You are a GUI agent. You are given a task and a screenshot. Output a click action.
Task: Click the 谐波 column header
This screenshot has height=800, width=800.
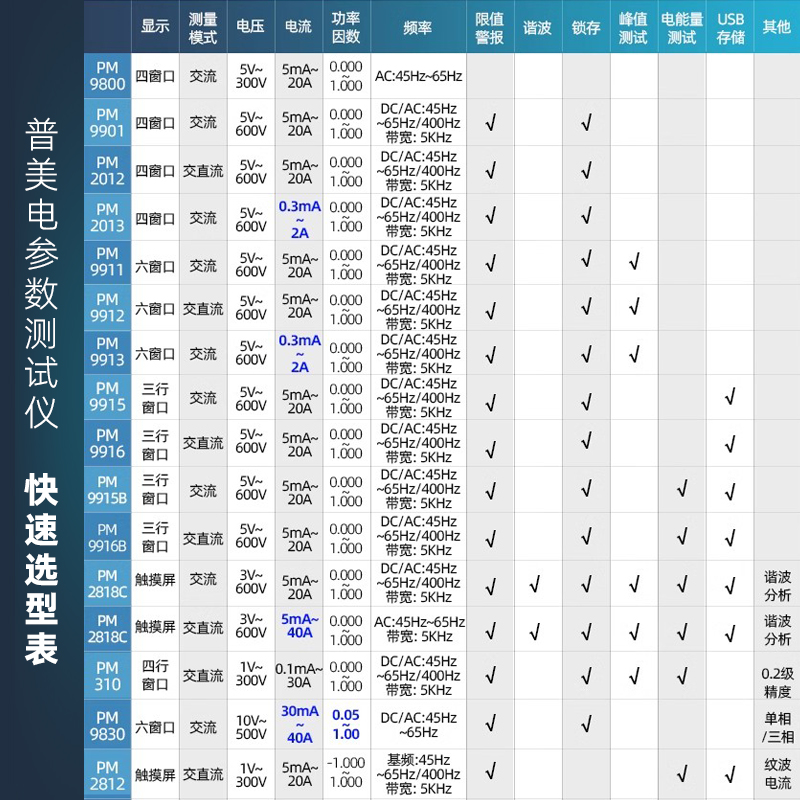(538, 26)
